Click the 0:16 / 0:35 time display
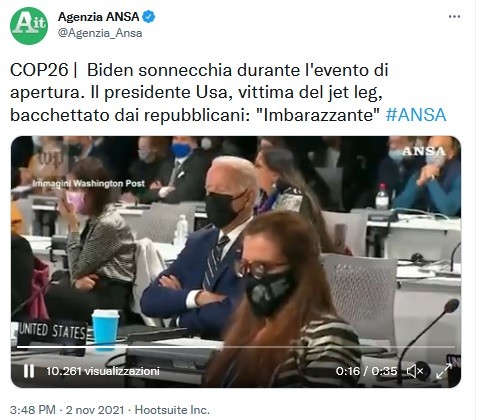This screenshot has height=420, width=485. (366, 371)
